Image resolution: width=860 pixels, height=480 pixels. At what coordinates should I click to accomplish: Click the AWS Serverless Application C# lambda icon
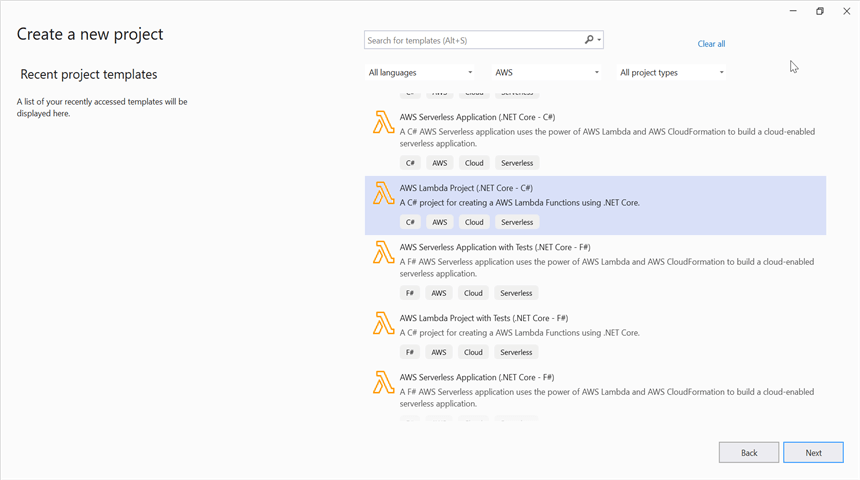383,122
